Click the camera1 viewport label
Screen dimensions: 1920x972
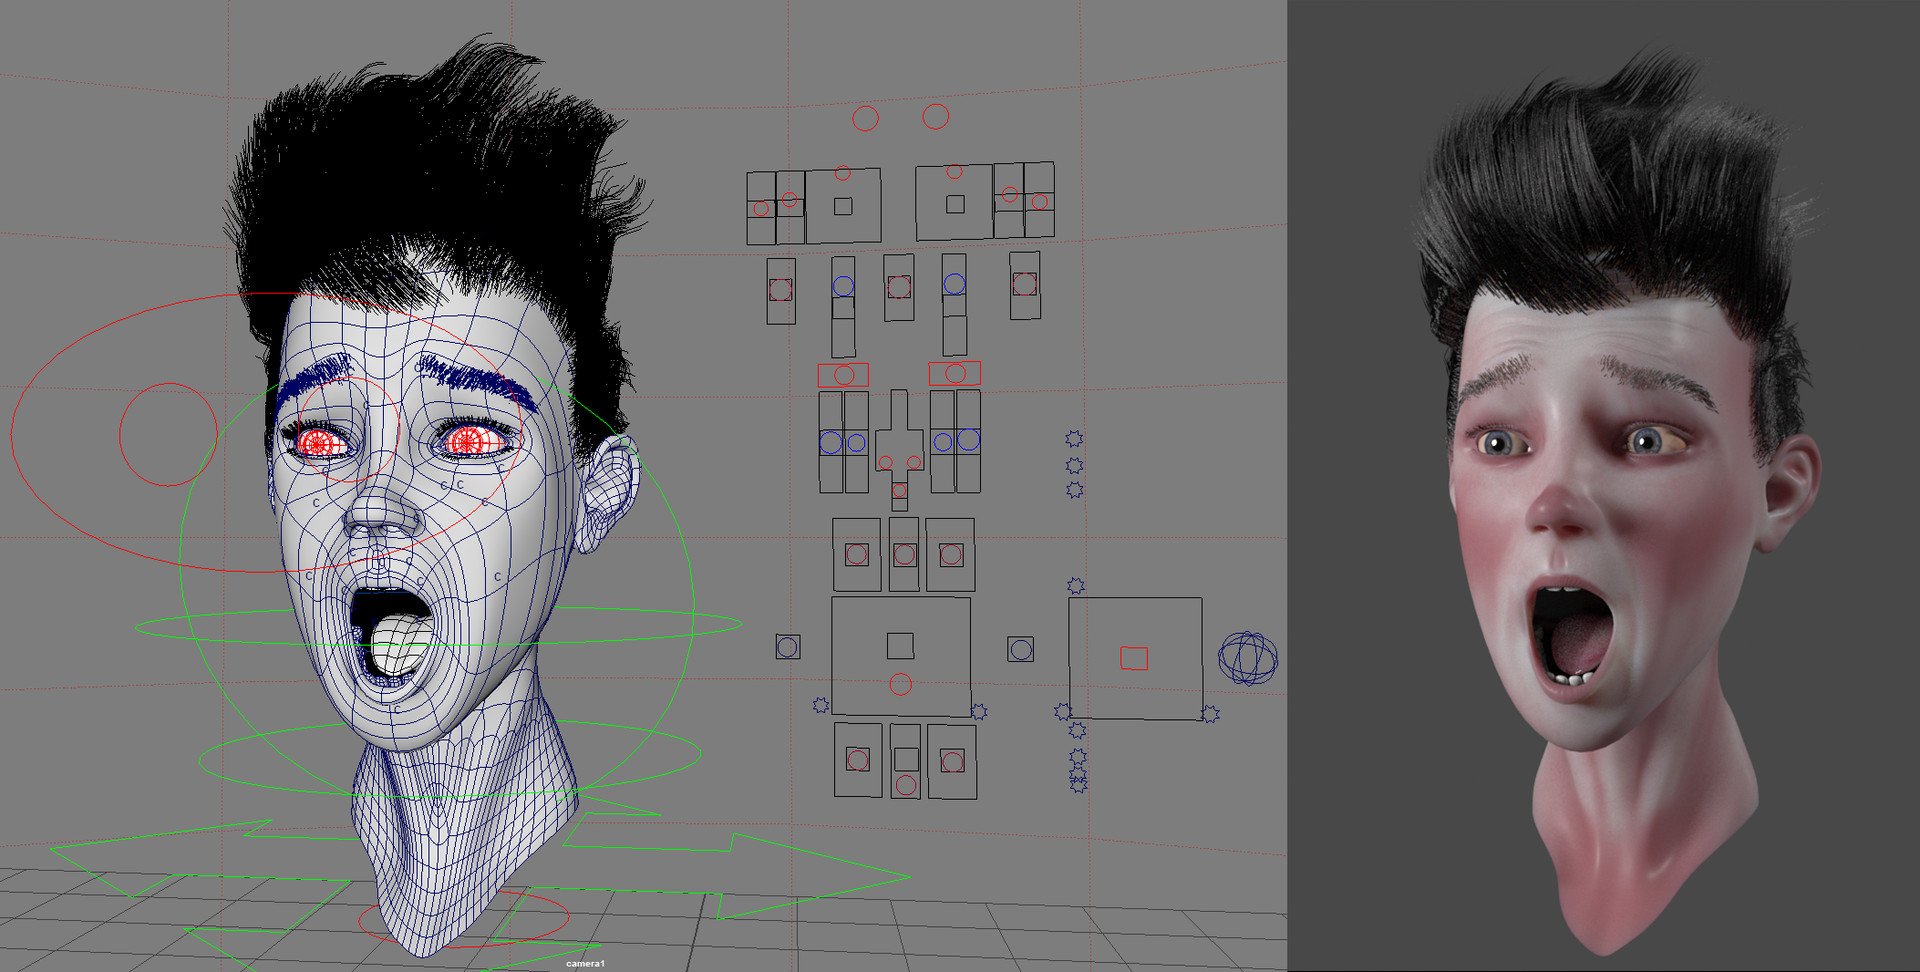tap(585, 963)
